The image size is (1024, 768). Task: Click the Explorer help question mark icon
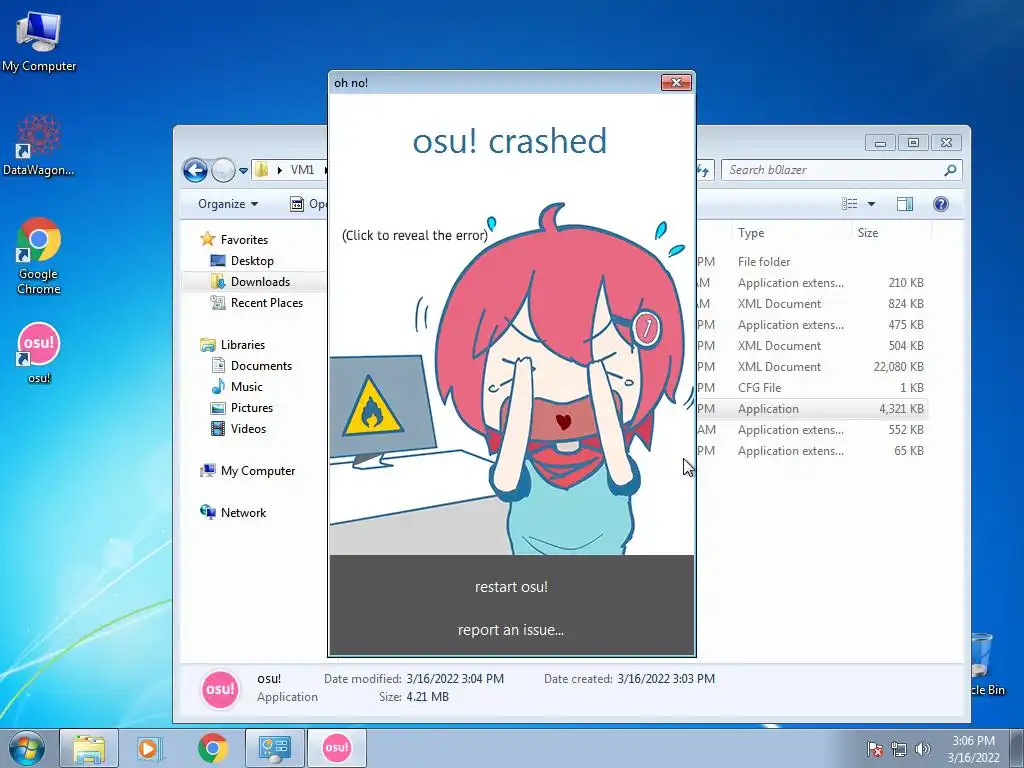[x=940, y=204]
